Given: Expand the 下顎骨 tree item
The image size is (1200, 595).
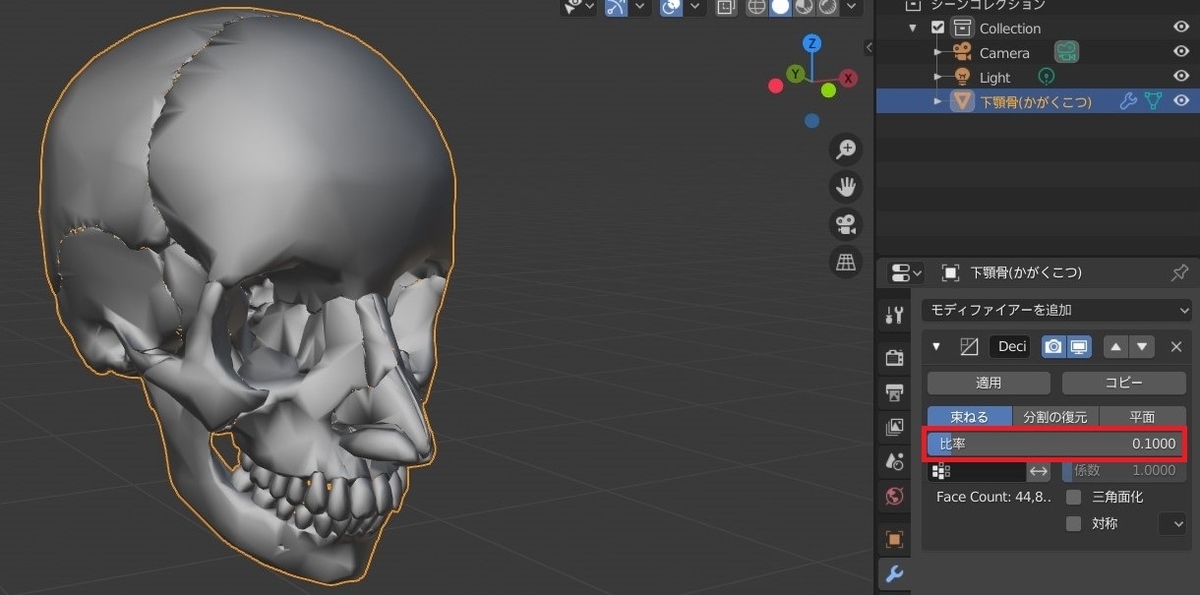Looking at the screenshot, I should click(x=937, y=101).
